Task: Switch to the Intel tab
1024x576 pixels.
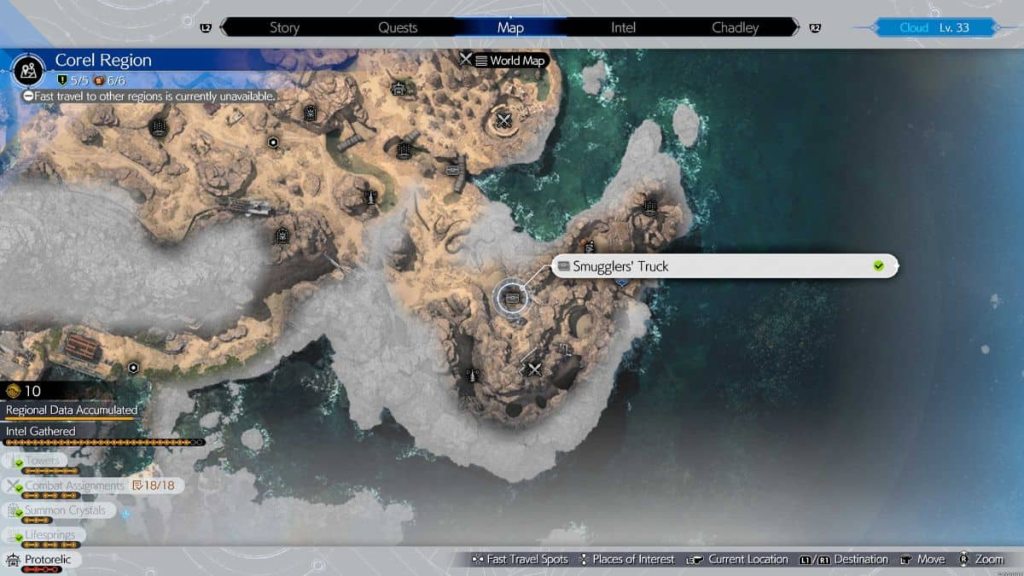Action: 622,27
